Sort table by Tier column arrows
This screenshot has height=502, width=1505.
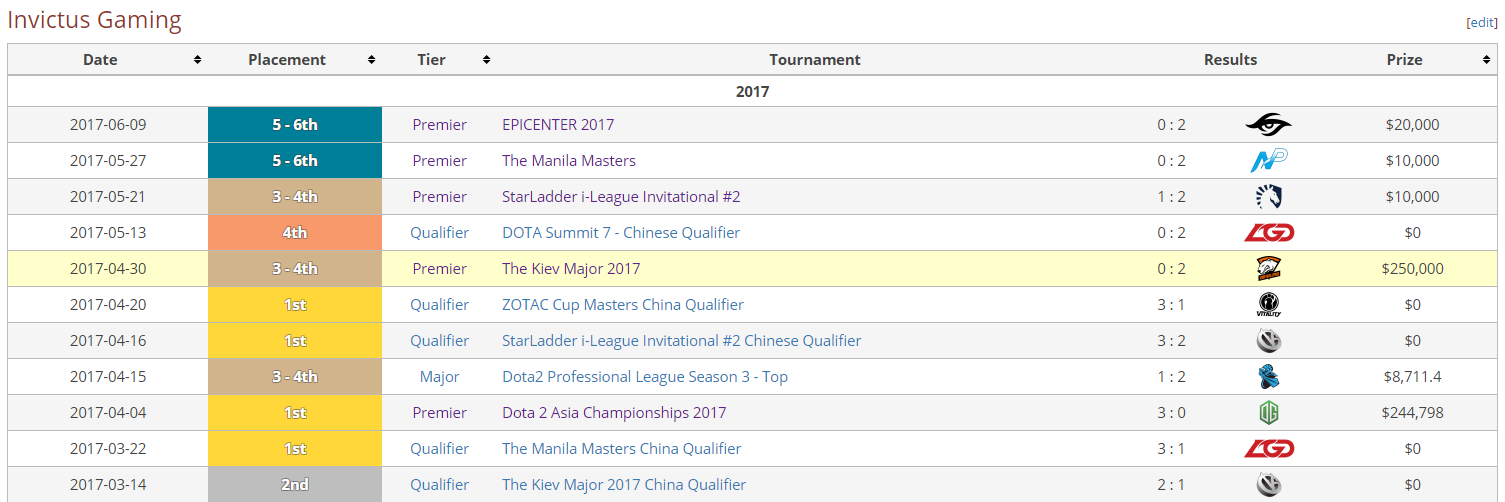[x=486, y=60]
